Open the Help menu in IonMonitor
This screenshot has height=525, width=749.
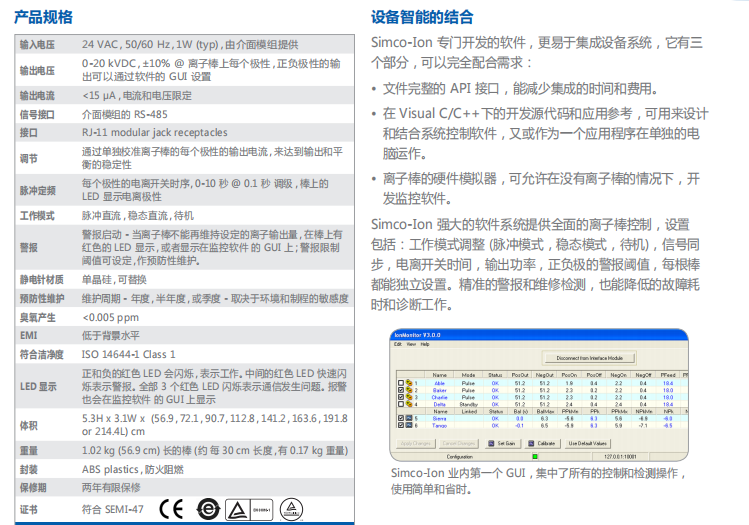click(425, 344)
